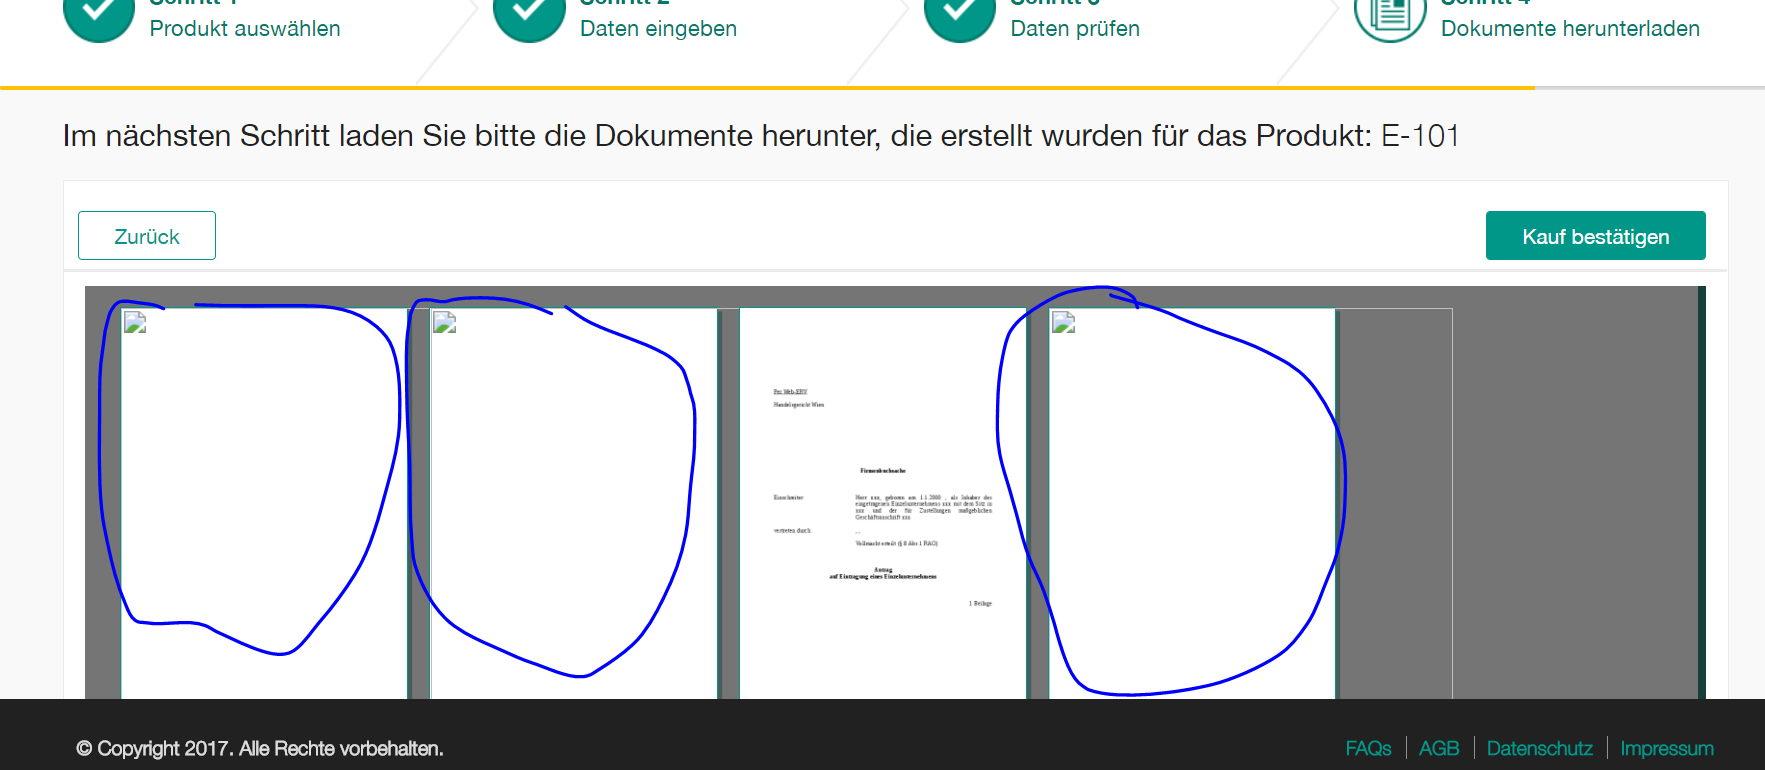Click the broken image icon on first page
This screenshot has width=1765, height=770.
pos(135,322)
